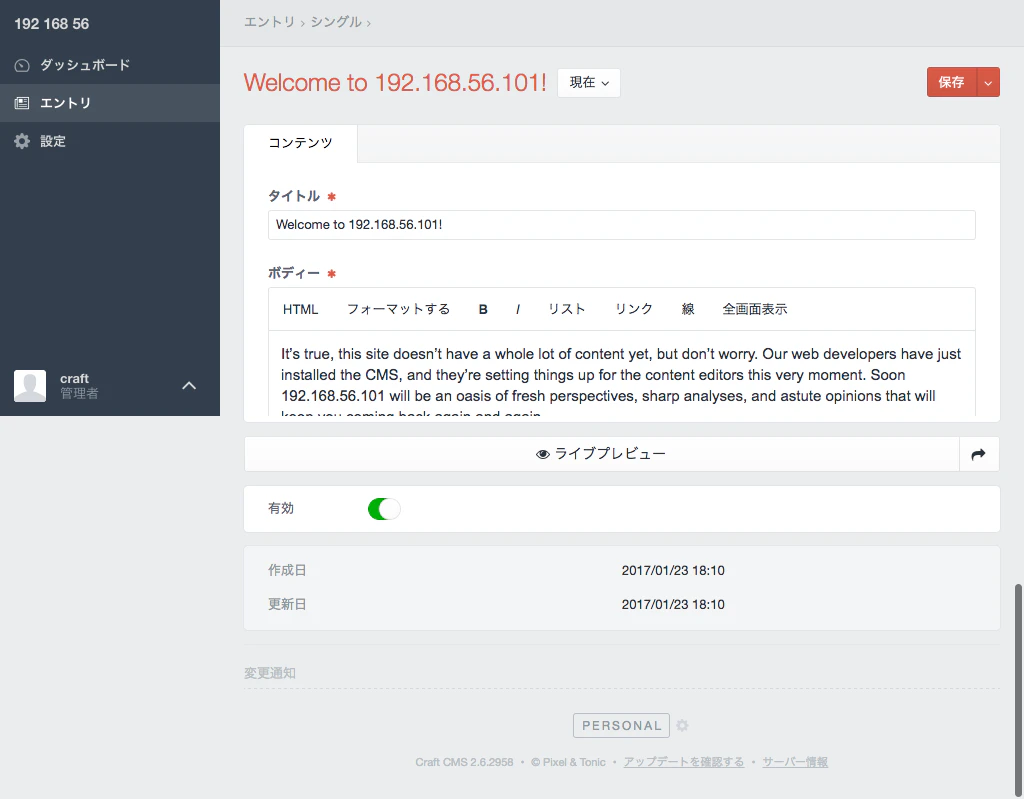Select エントリ in the sidebar navigation
This screenshot has height=799, width=1024.
[x=110, y=103]
